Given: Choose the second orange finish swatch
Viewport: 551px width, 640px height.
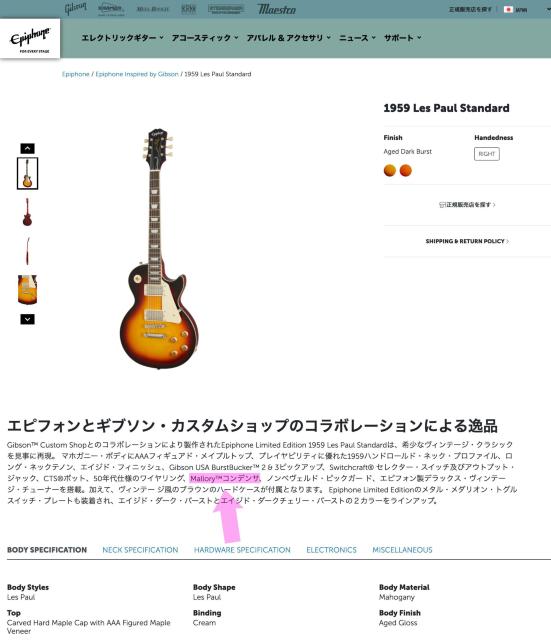Looking at the screenshot, I should [405, 170].
